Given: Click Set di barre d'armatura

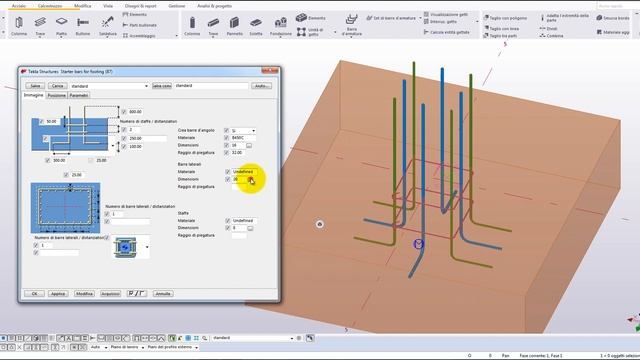Looking at the screenshot, I should pyautogui.click(x=391, y=18).
